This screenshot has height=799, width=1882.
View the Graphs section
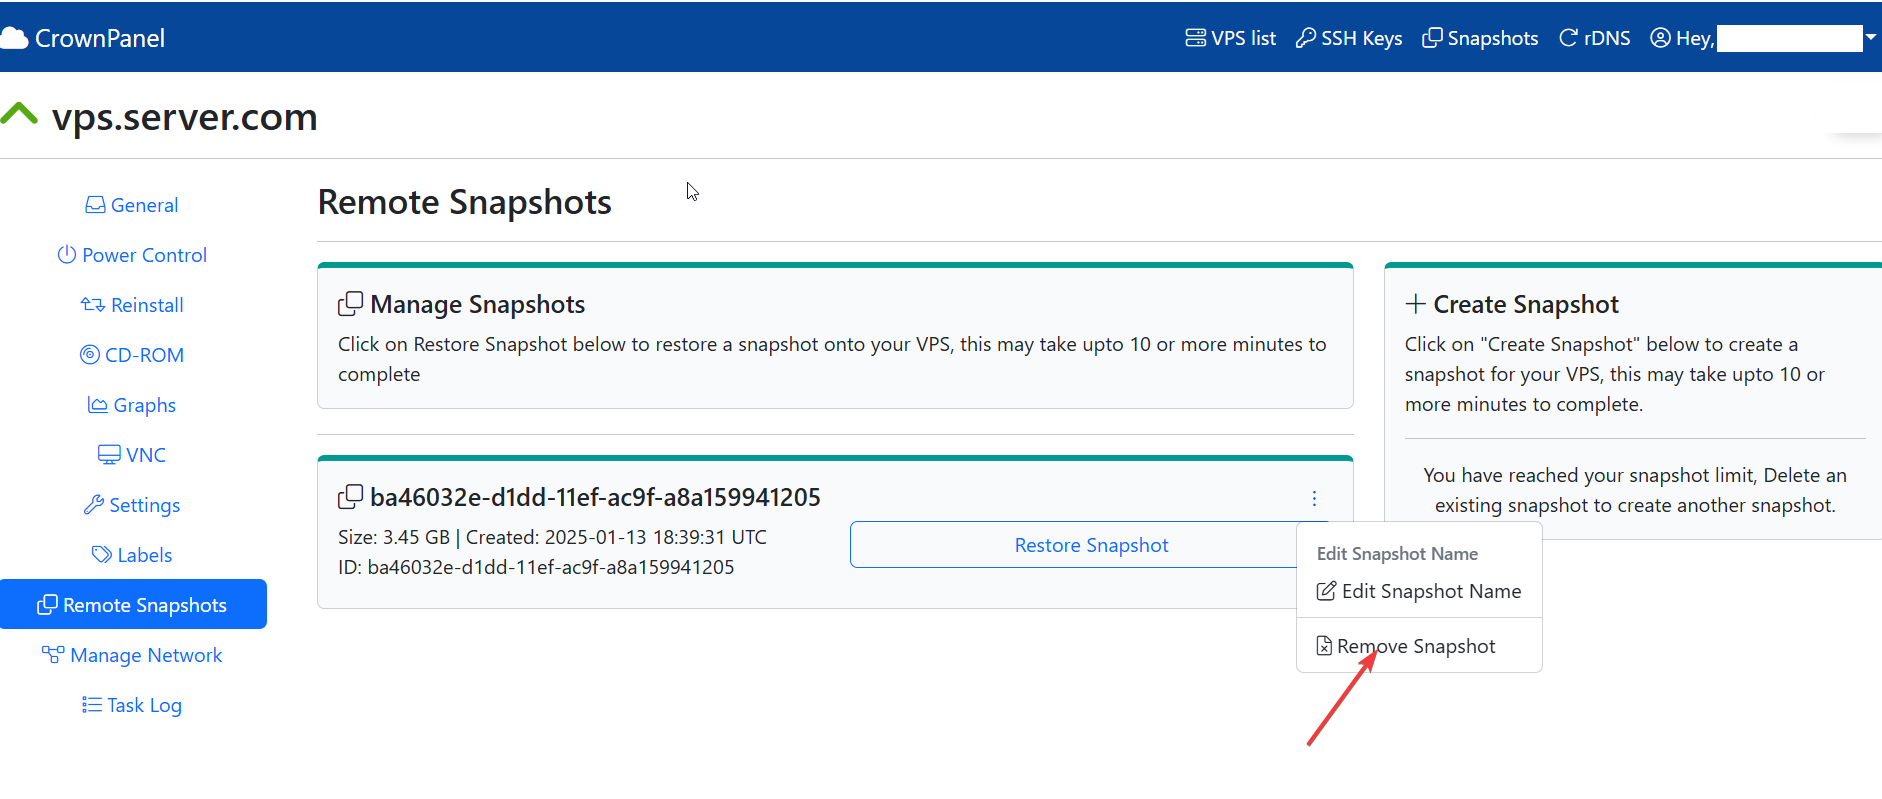point(132,405)
